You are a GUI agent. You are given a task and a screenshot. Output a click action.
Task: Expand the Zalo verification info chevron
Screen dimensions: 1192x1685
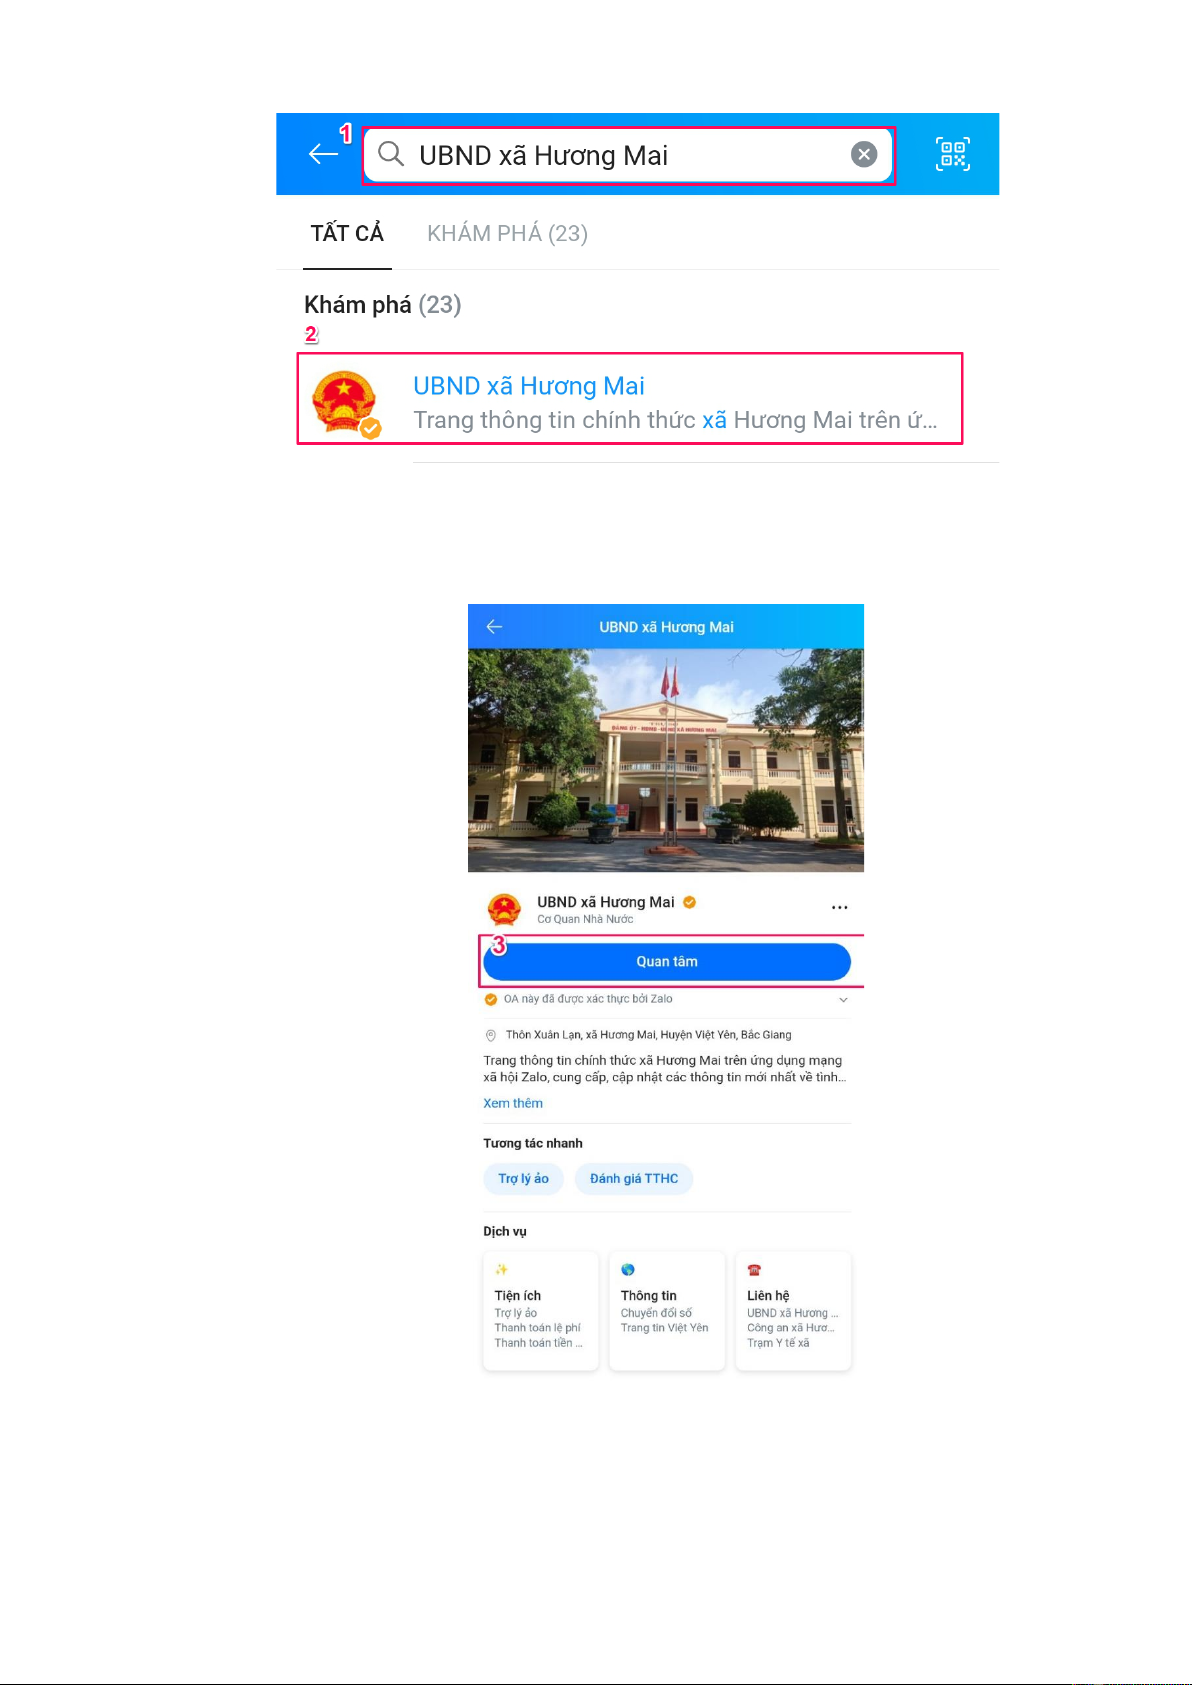click(x=843, y=1000)
